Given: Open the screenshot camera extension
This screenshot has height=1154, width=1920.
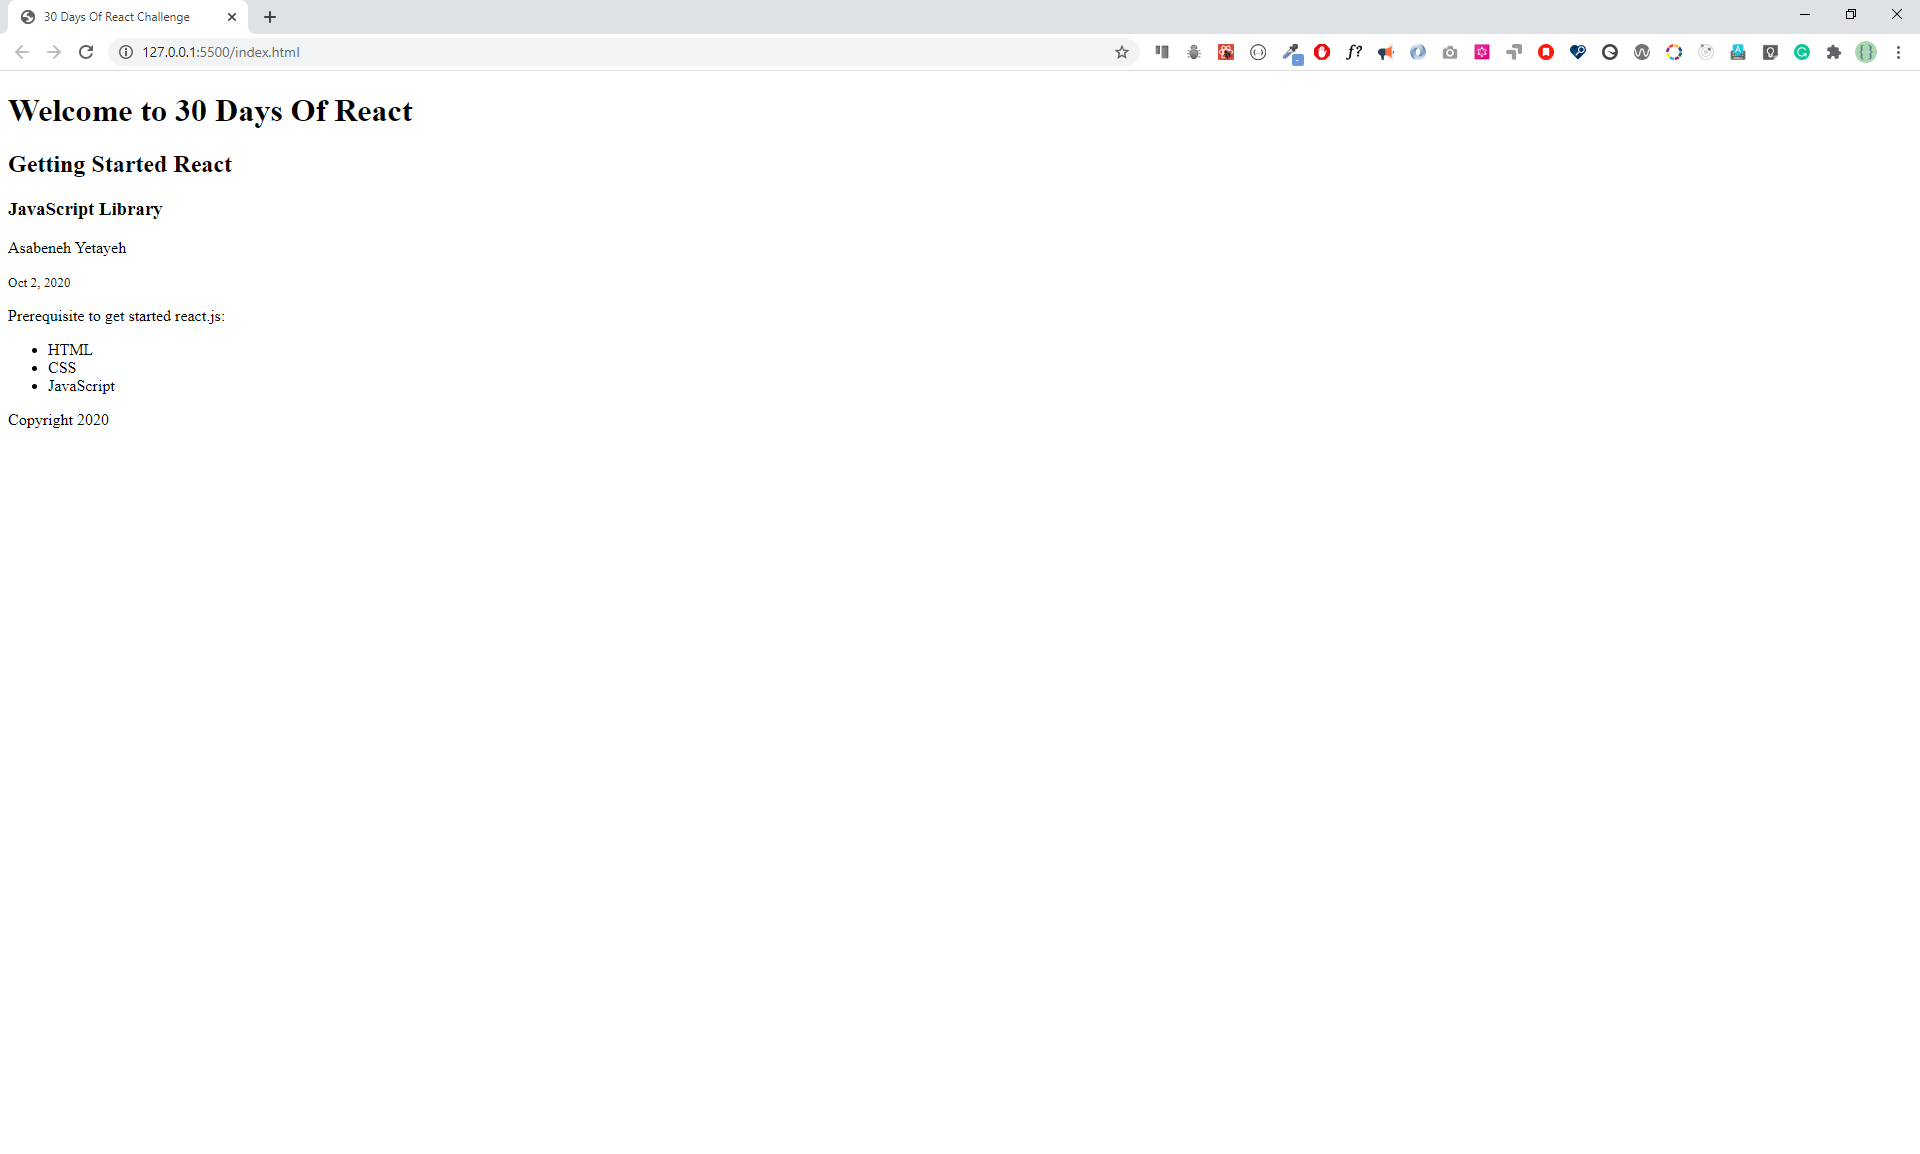Looking at the screenshot, I should click(x=1450, y=52).
